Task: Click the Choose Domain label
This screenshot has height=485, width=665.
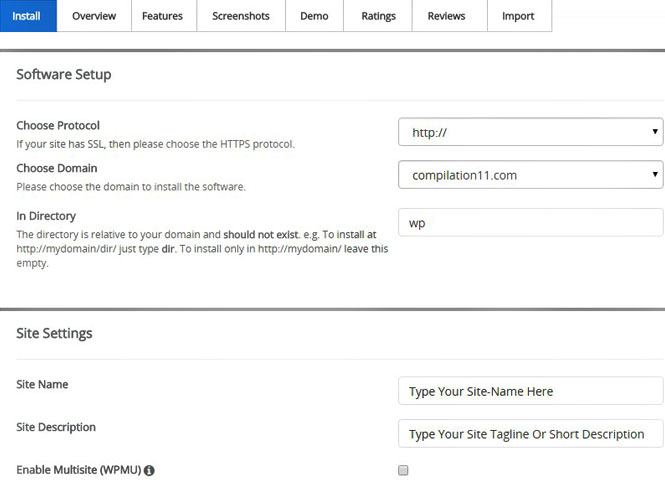Action: point(56,169)
